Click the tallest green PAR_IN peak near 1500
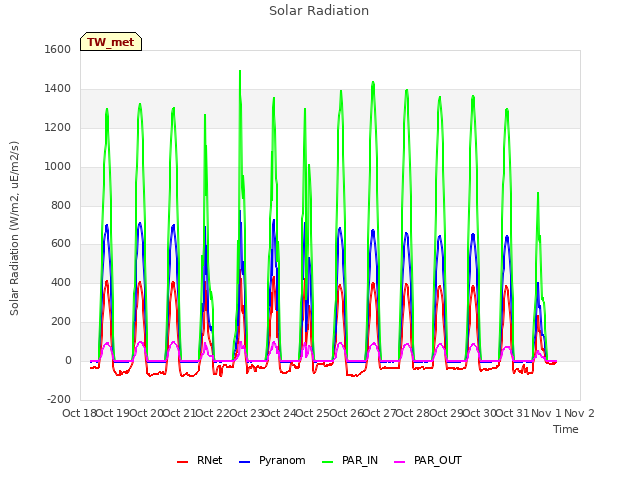640x480 pixels. (240, 72)
